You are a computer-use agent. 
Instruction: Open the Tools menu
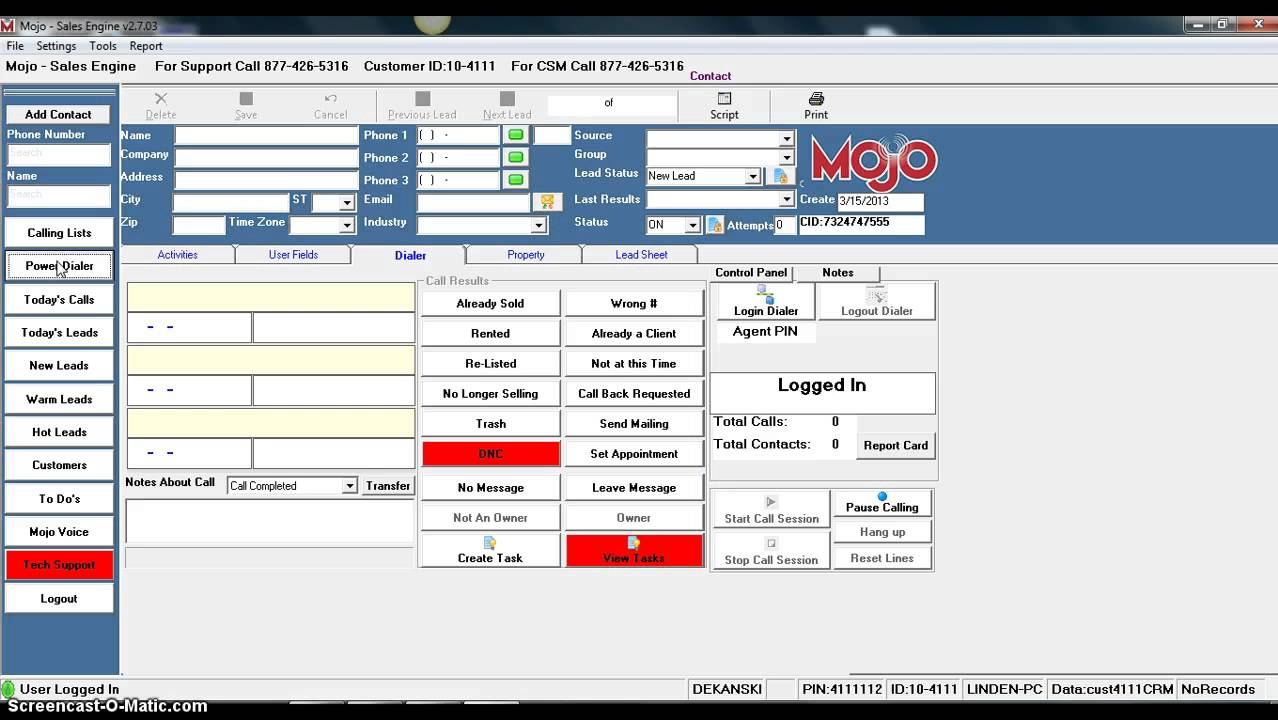(103, 46)
